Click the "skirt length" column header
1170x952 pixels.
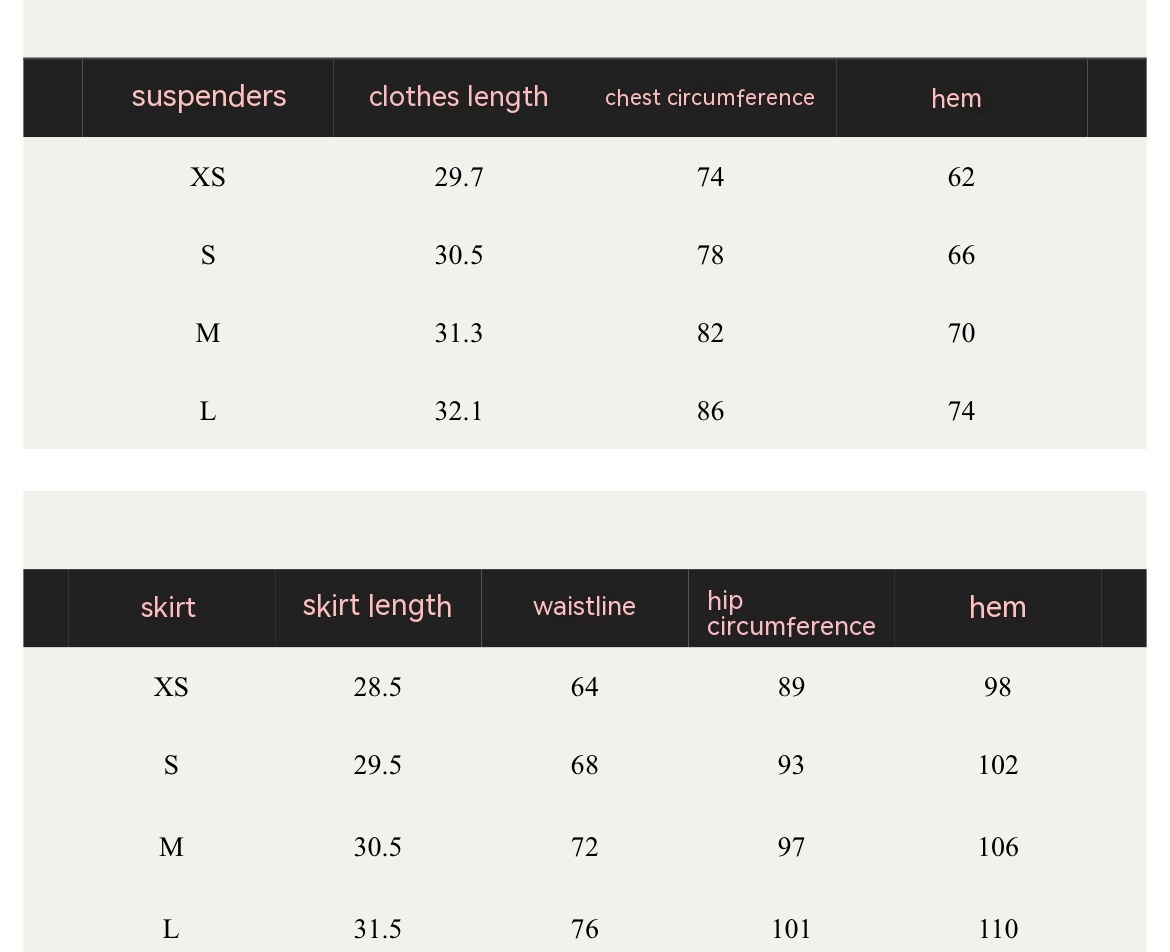[377, 606]
